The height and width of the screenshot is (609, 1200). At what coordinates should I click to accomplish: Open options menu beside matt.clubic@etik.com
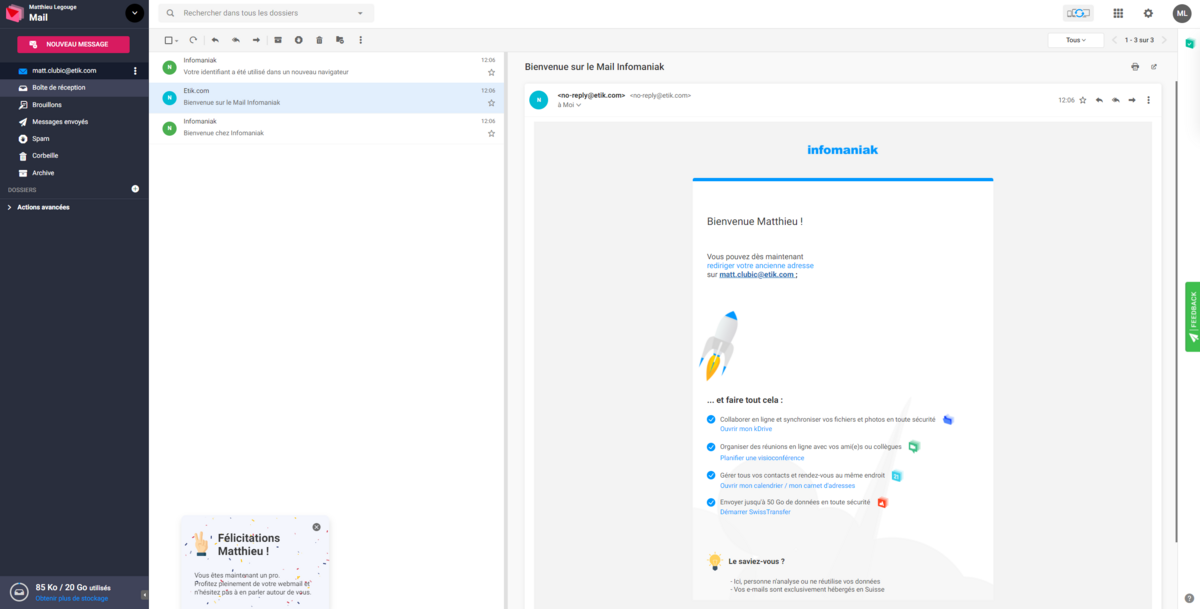pyautogui.click(x=135, y=71)
